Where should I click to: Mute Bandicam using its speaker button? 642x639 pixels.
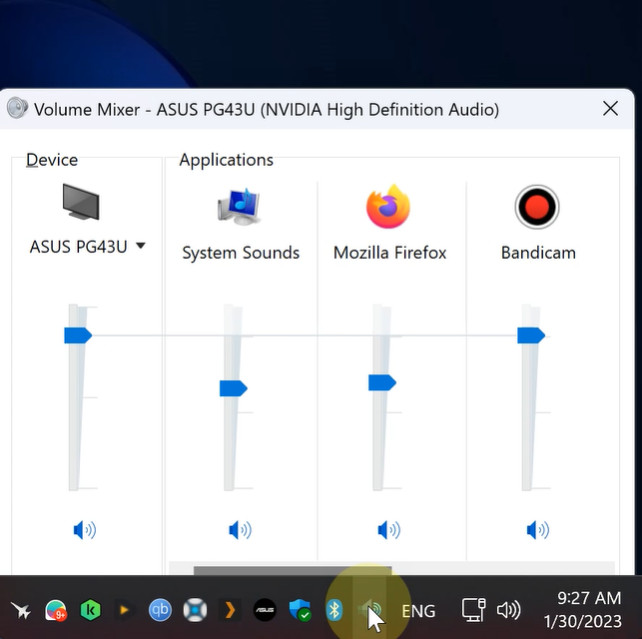tap(538, 530)
